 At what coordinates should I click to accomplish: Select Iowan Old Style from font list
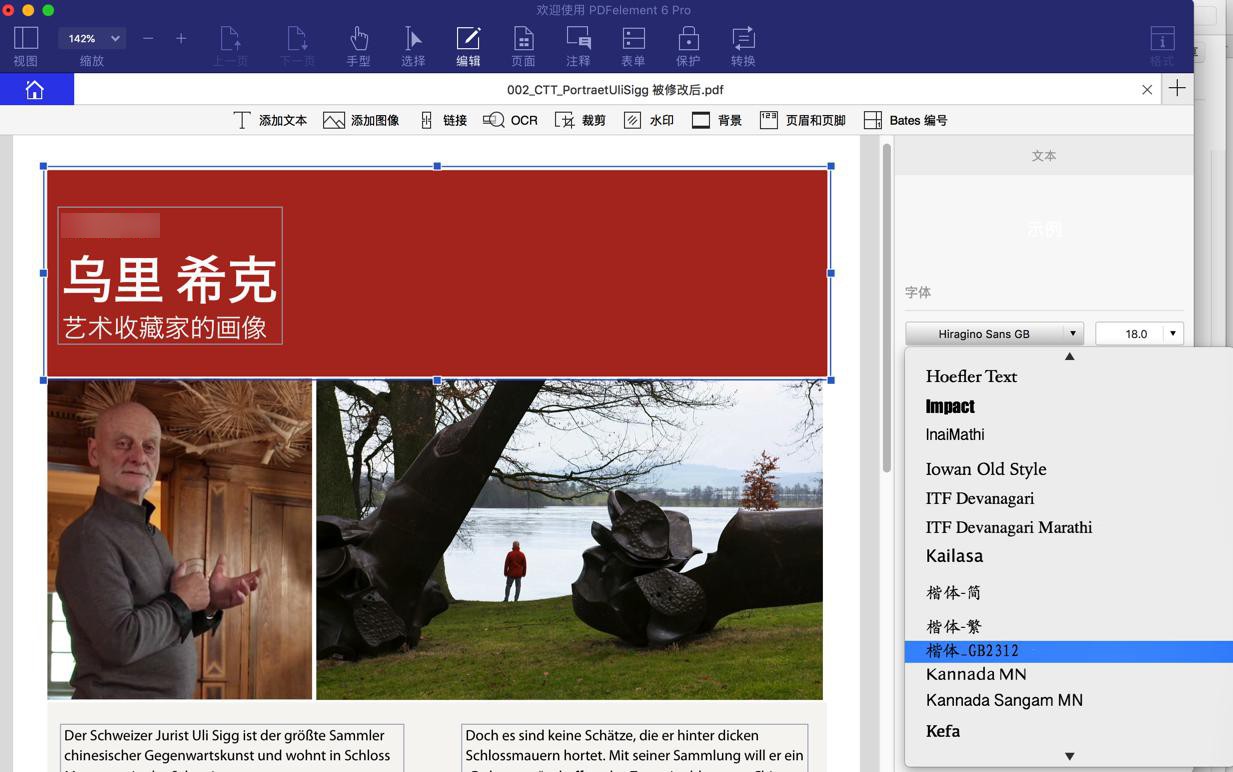(986, 469)
